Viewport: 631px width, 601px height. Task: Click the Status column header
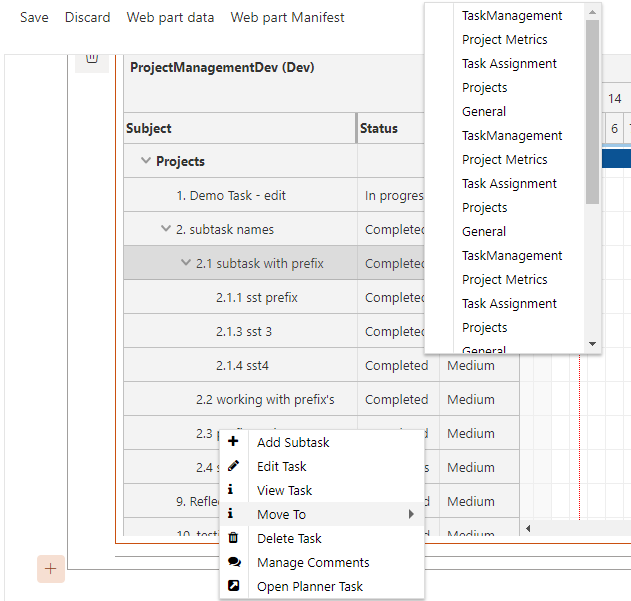[391, 128]
